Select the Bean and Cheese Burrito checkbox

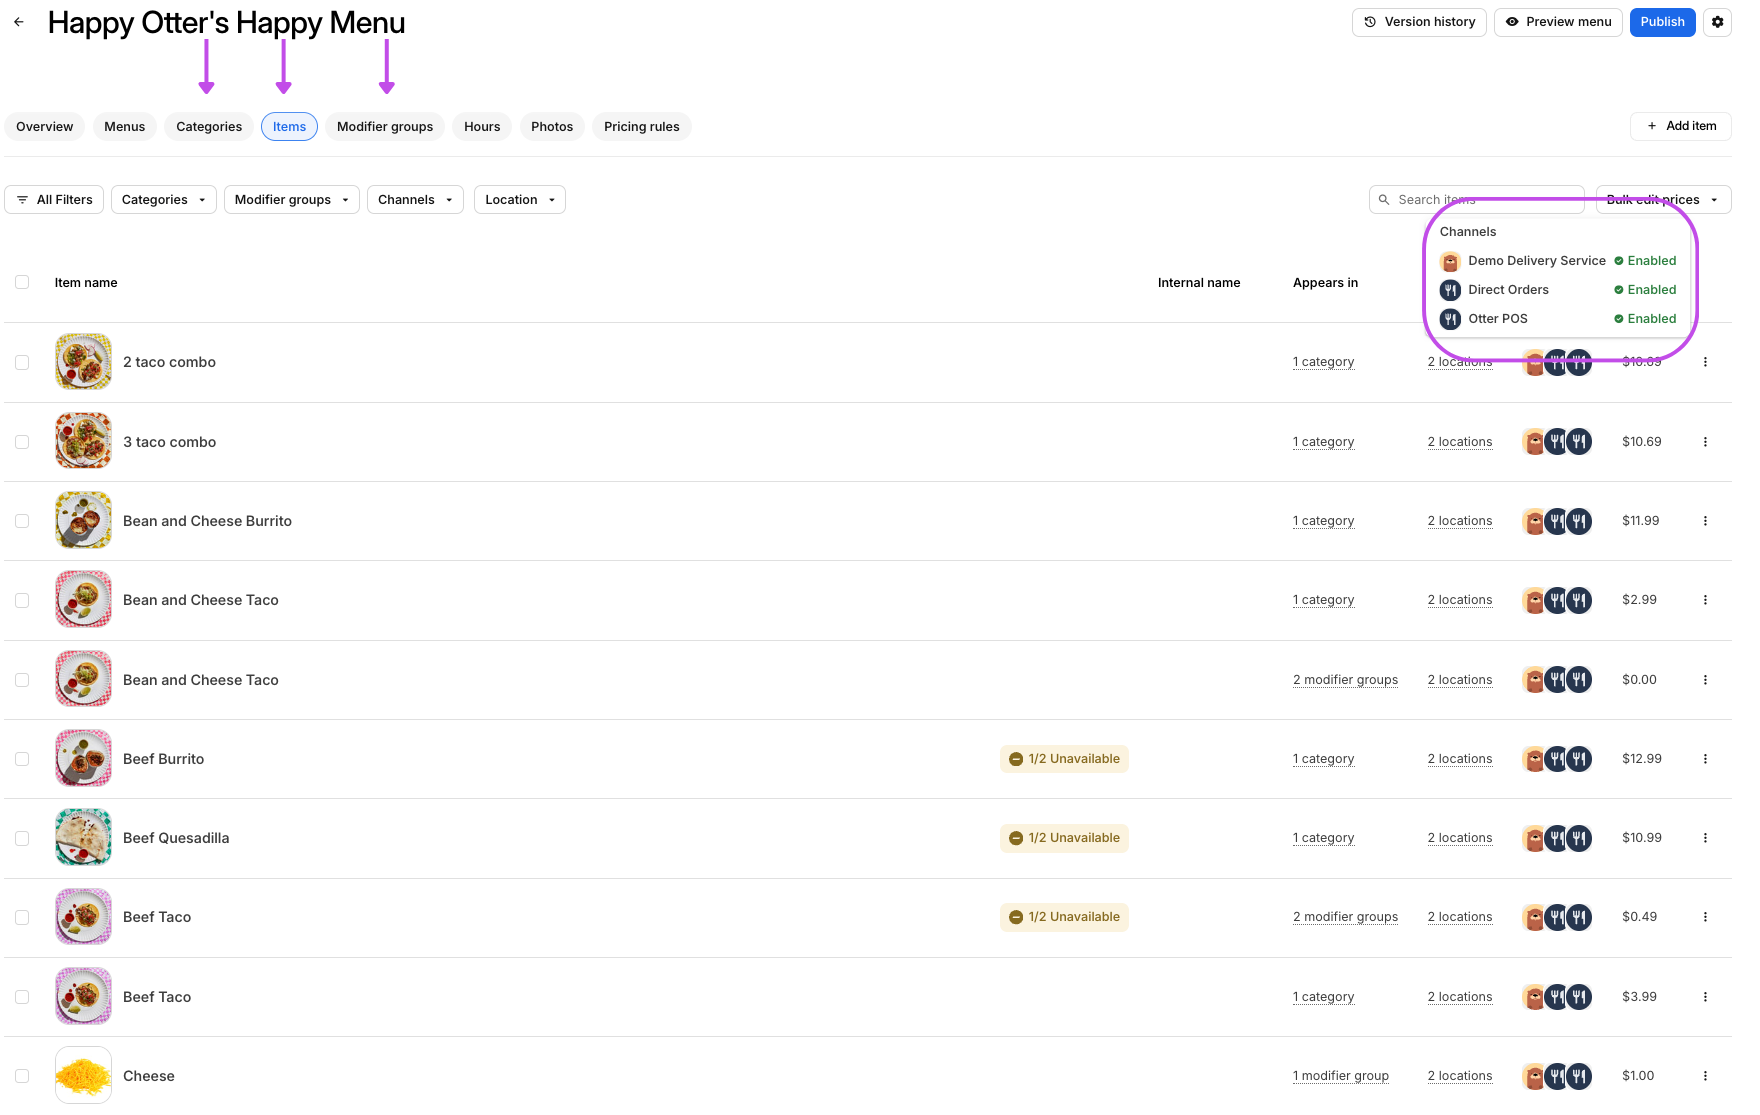[22, 521]
